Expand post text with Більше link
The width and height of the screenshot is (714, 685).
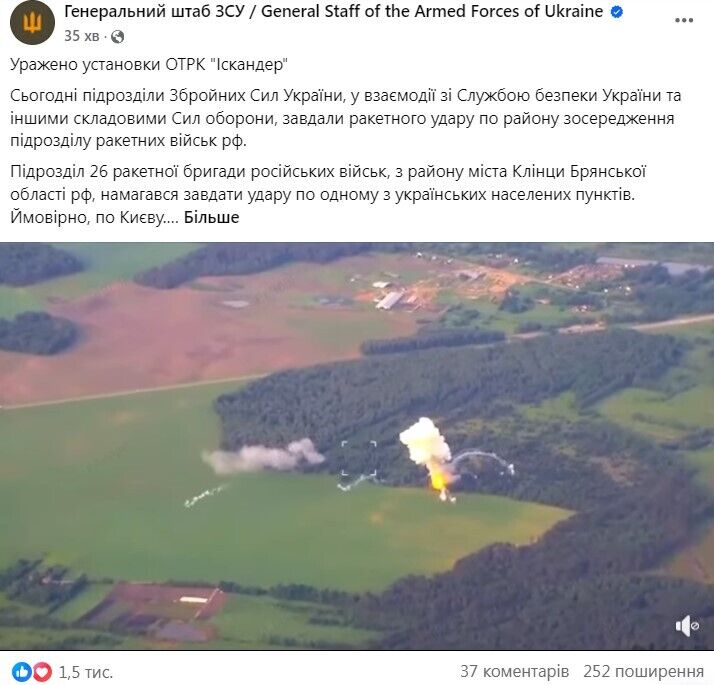click(211, 217)
